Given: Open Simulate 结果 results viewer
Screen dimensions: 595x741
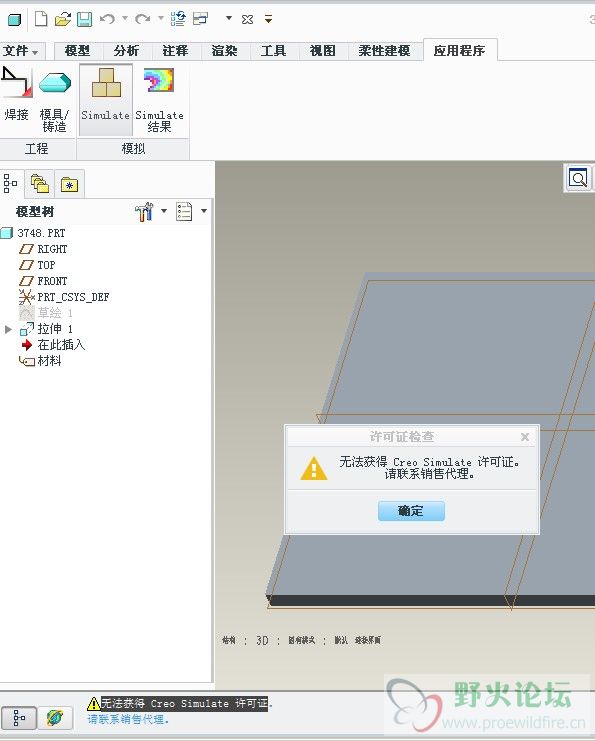Looking at the screenshot, I should click(159, 100).
